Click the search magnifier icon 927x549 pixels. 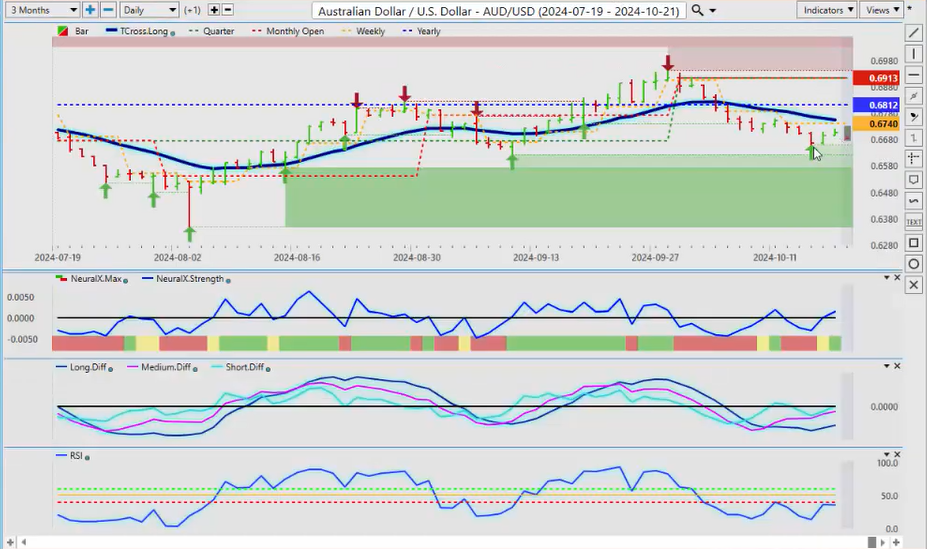click(697, 10)
